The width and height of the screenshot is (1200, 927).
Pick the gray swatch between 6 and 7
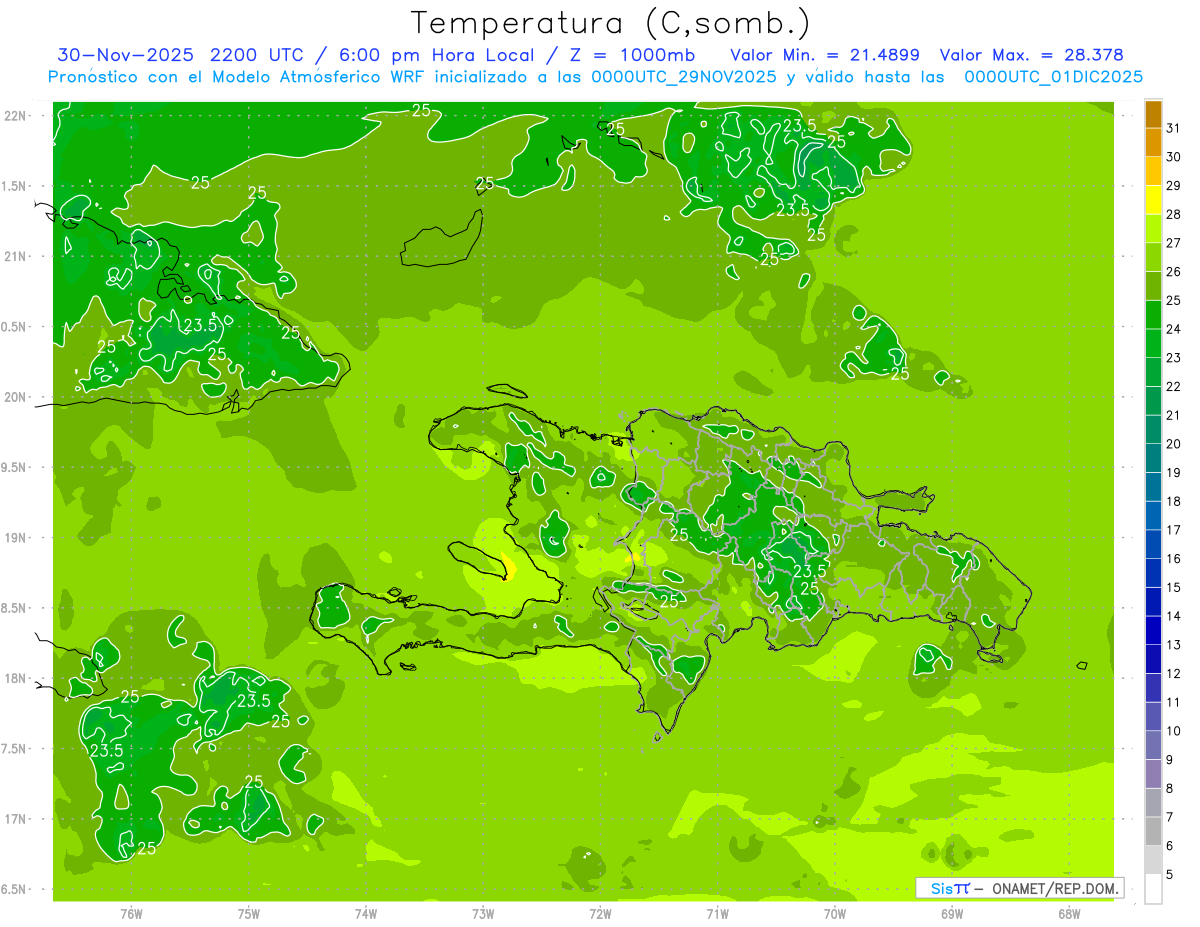1153,831
